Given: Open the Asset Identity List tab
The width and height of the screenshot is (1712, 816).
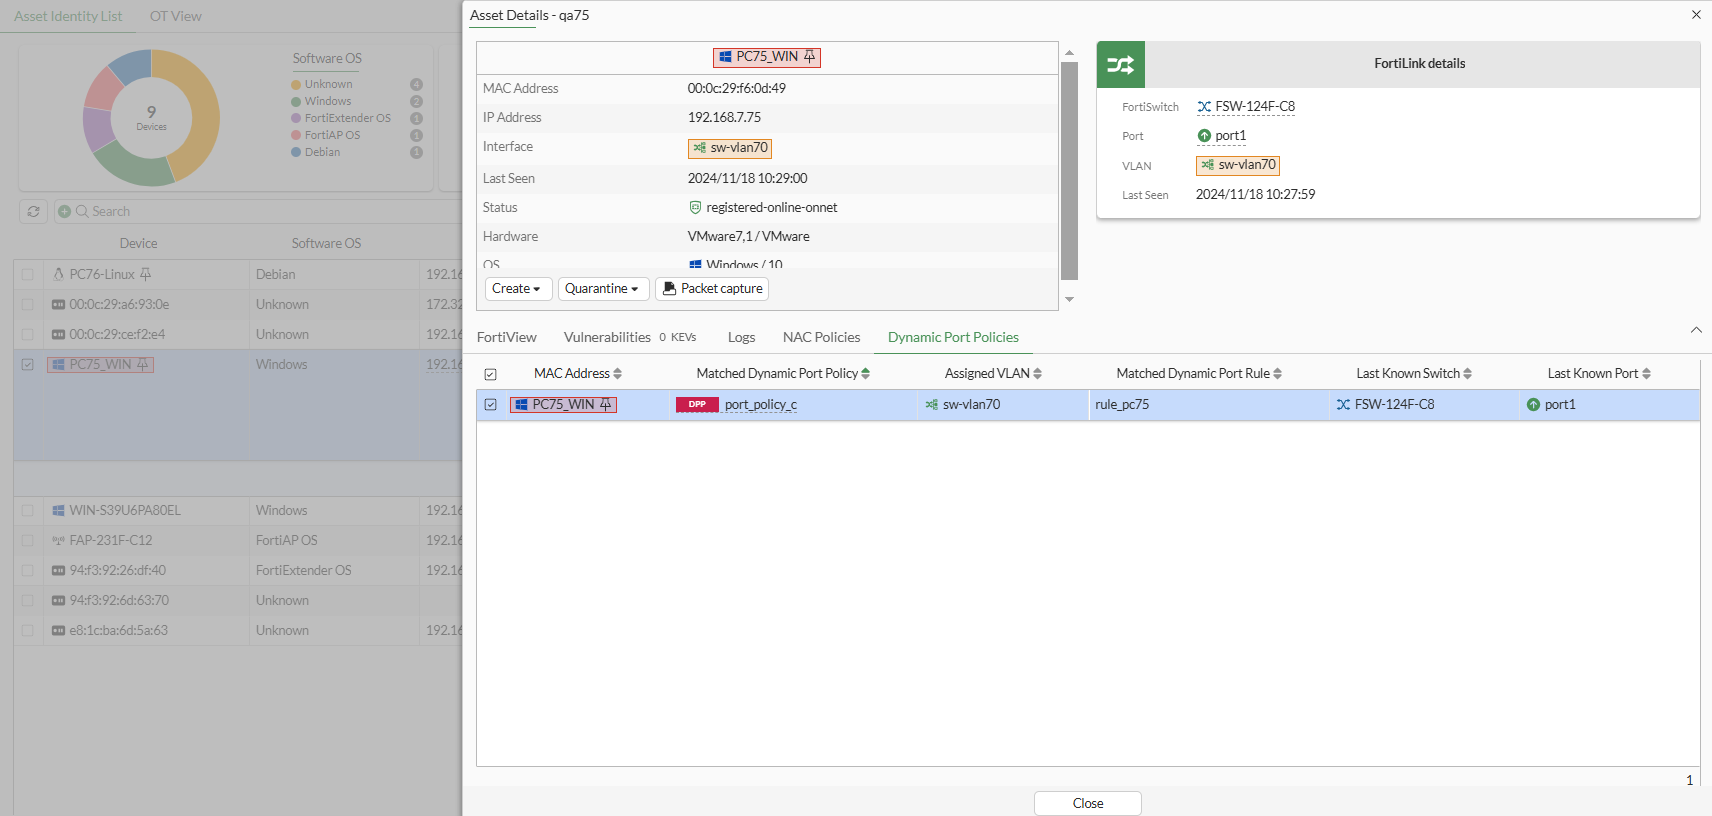Looking at the screenshot, I should [x=68, y=16].
